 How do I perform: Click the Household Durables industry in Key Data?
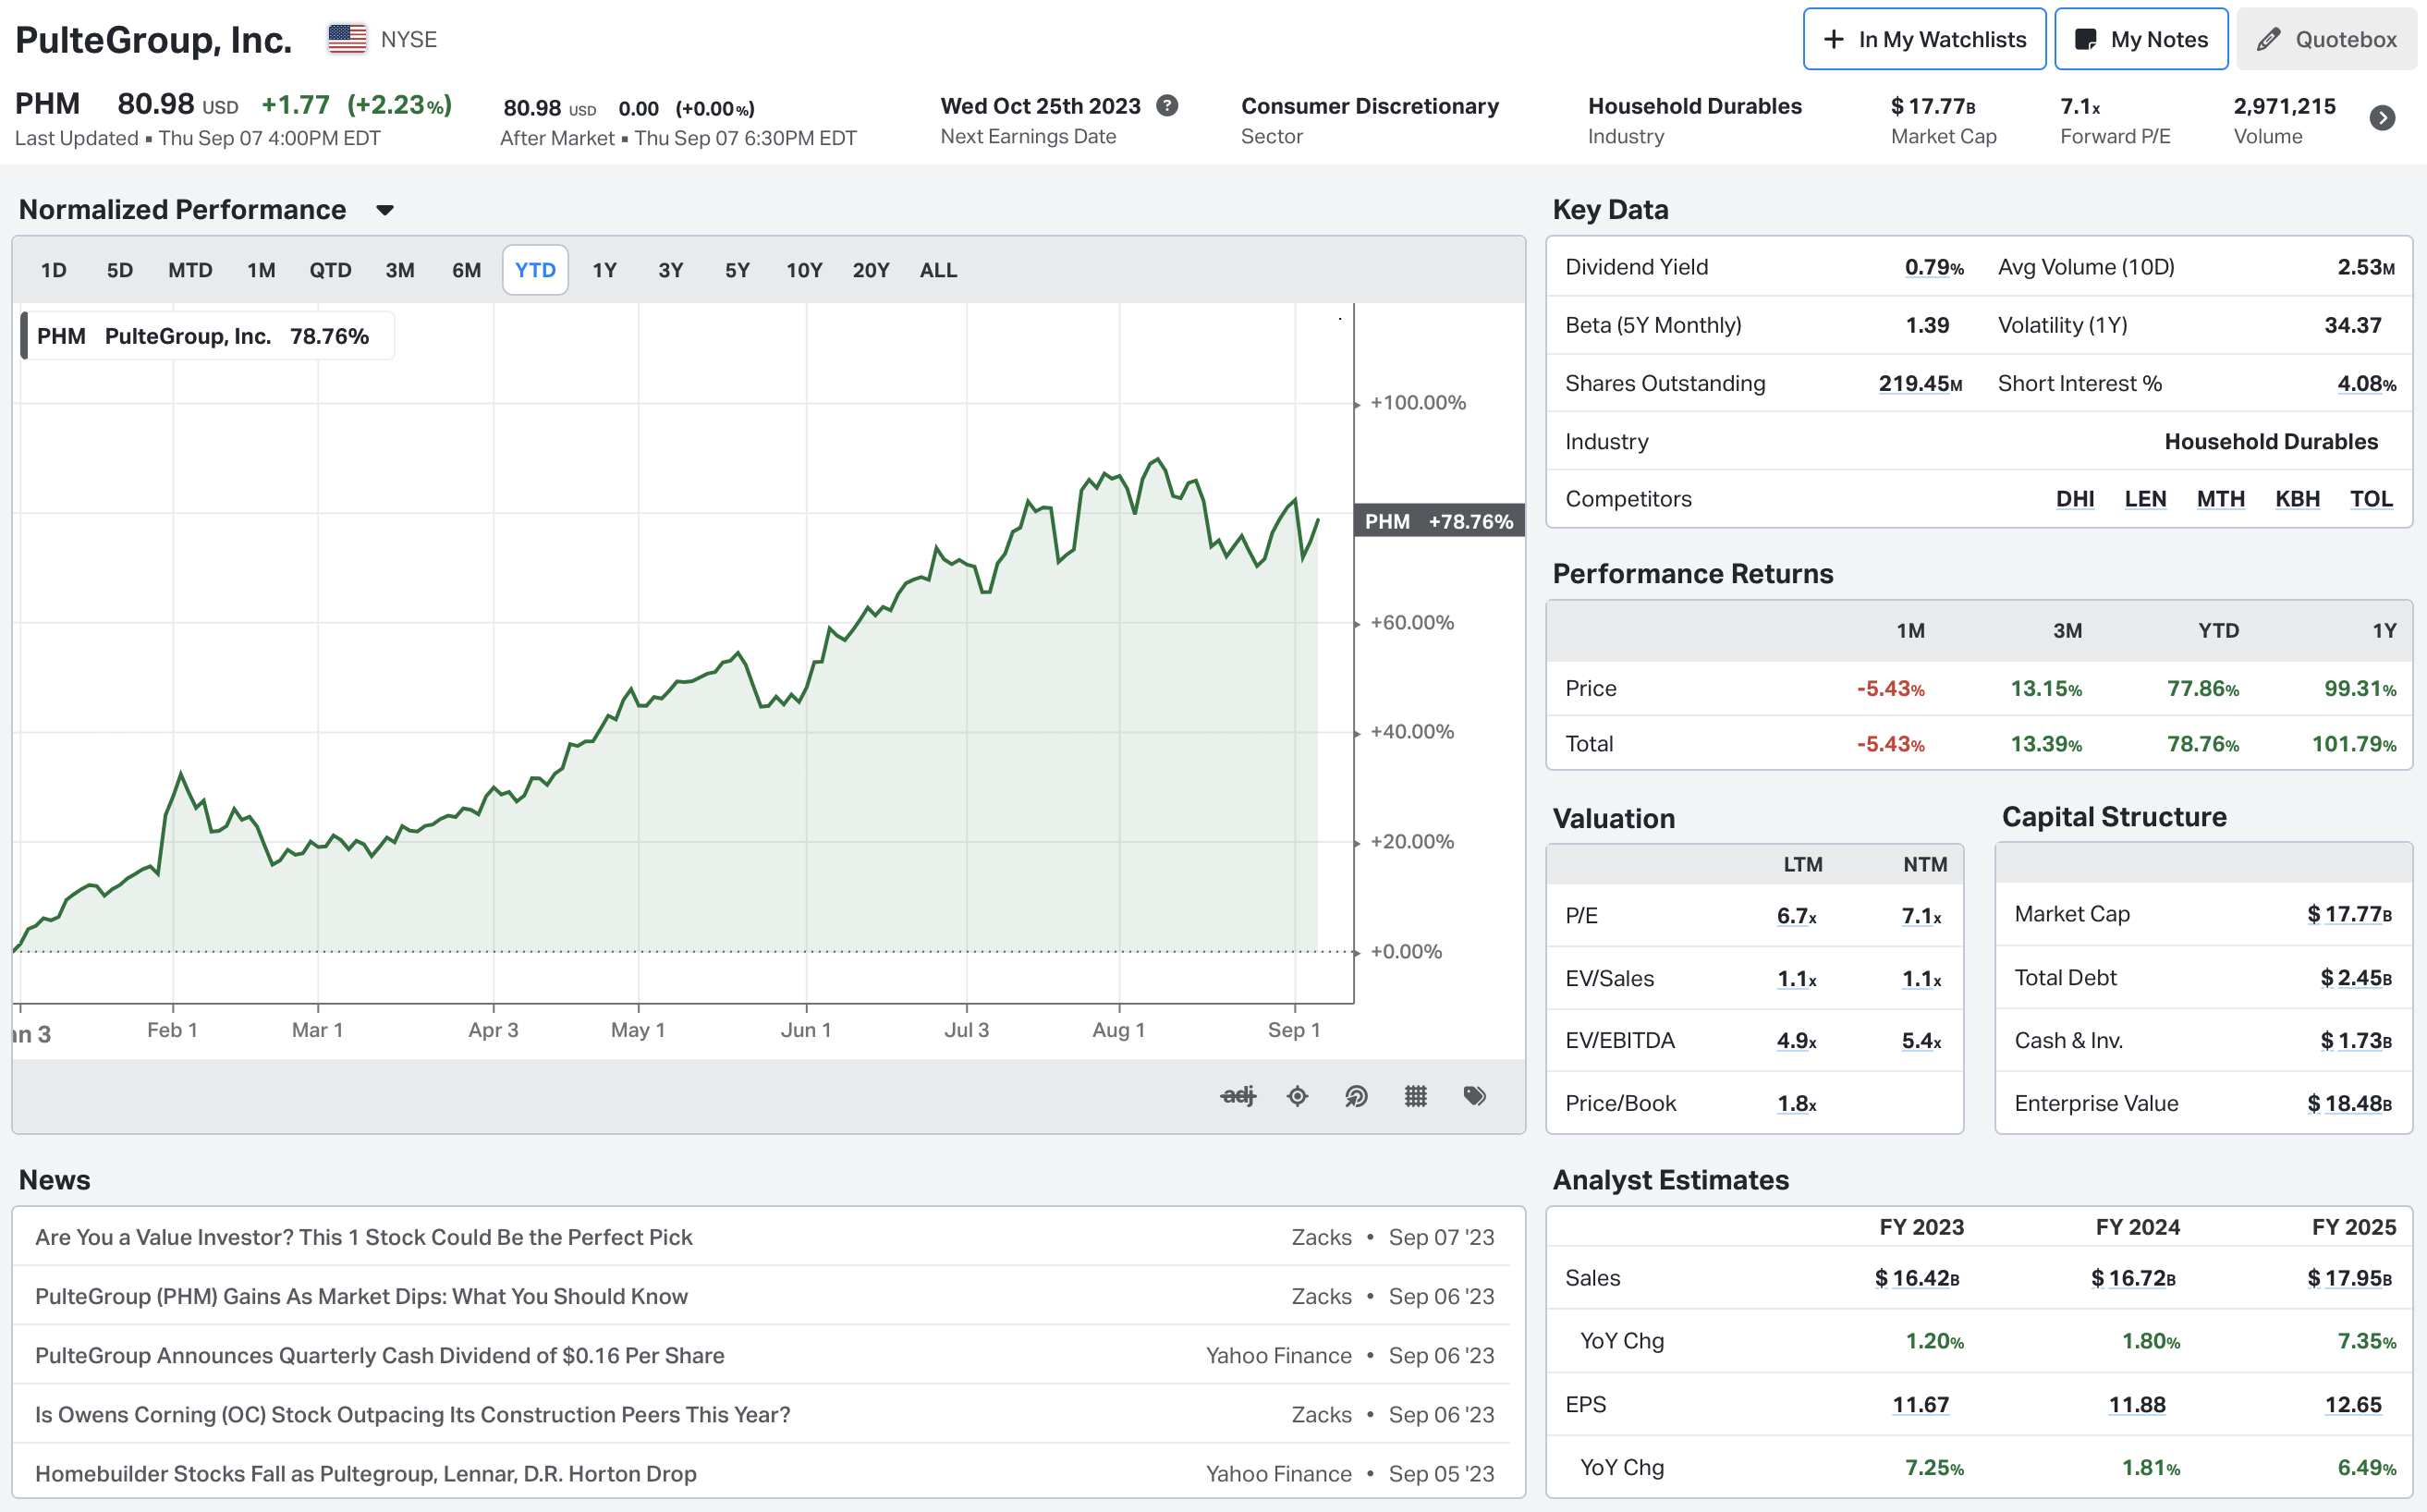(x=2271, y=442)
